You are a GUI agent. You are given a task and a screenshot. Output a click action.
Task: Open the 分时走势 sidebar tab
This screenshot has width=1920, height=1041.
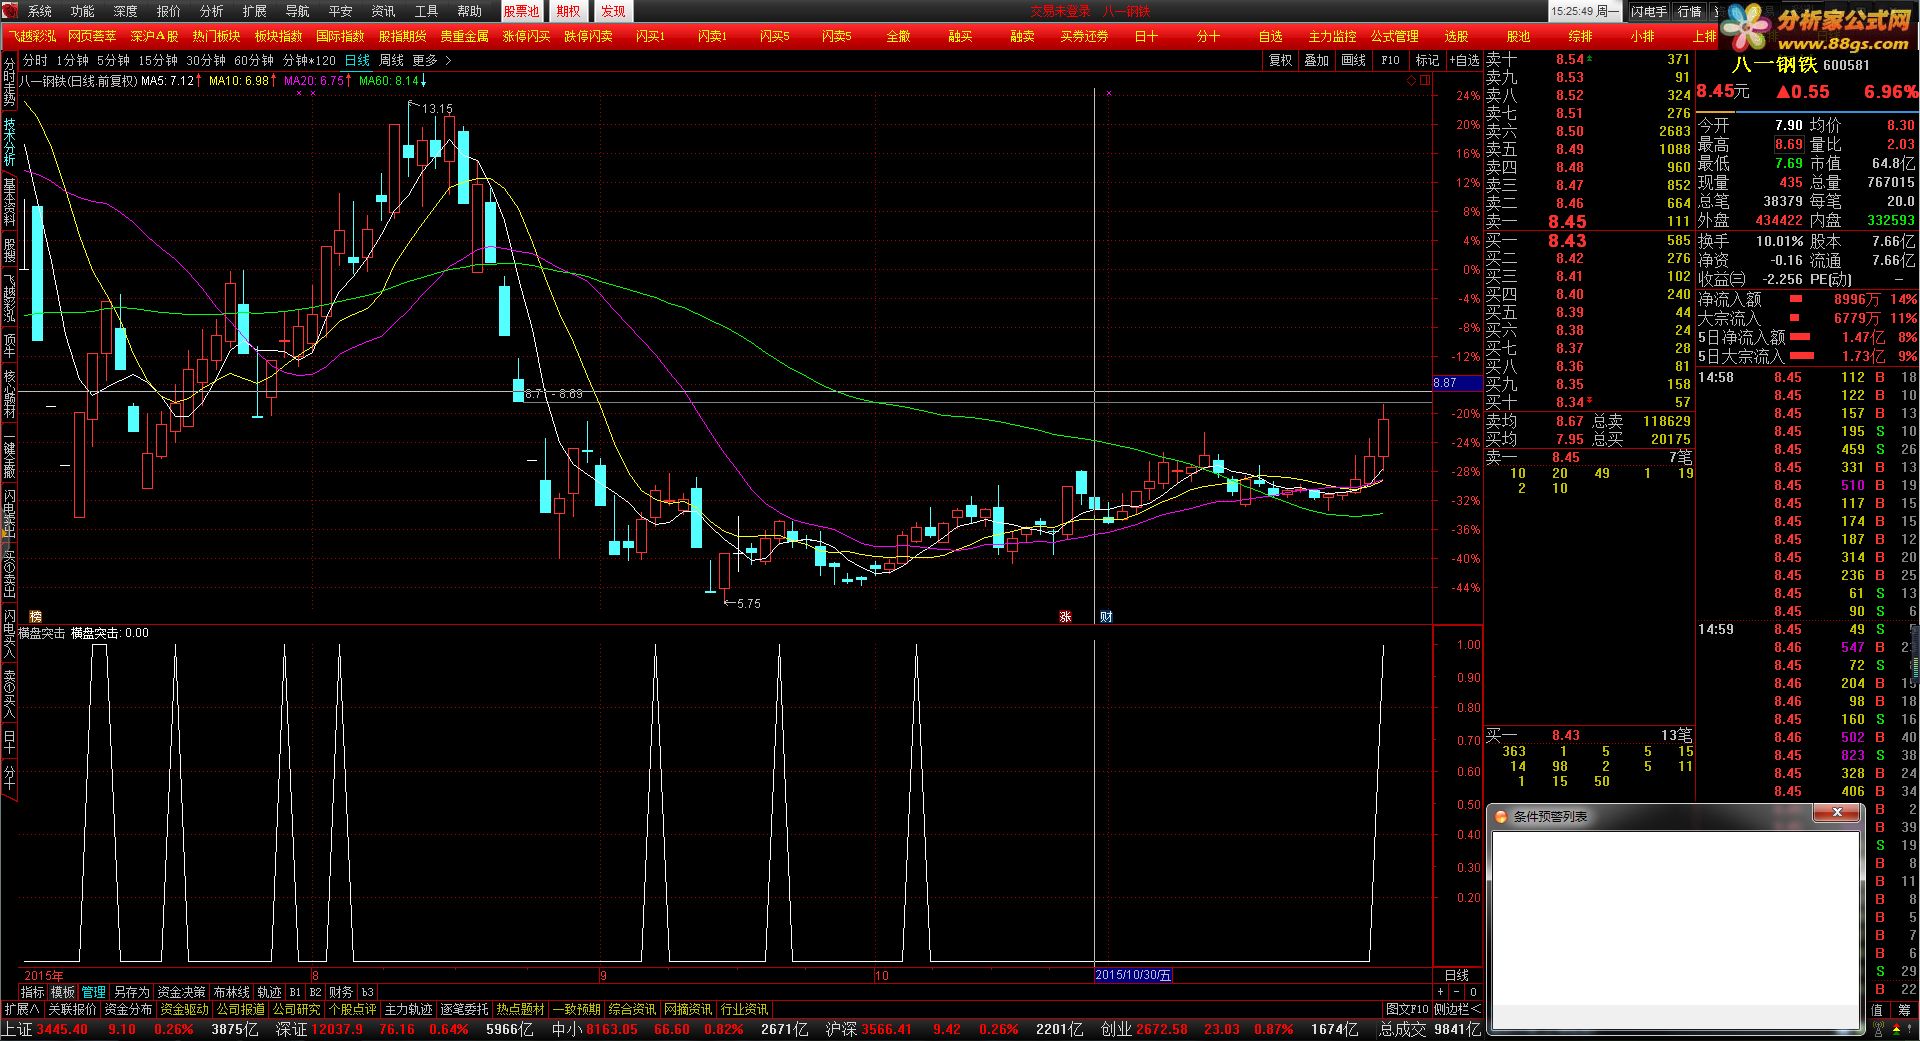[x=9, y=83]
